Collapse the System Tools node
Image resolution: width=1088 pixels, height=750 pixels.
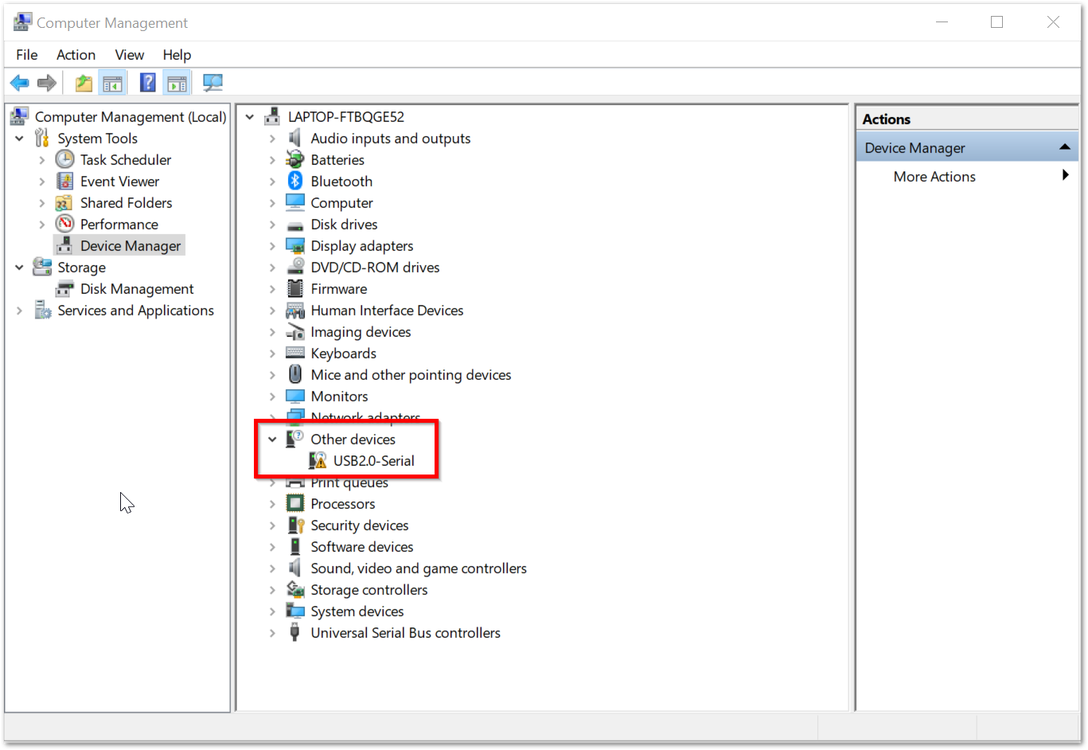19,138
